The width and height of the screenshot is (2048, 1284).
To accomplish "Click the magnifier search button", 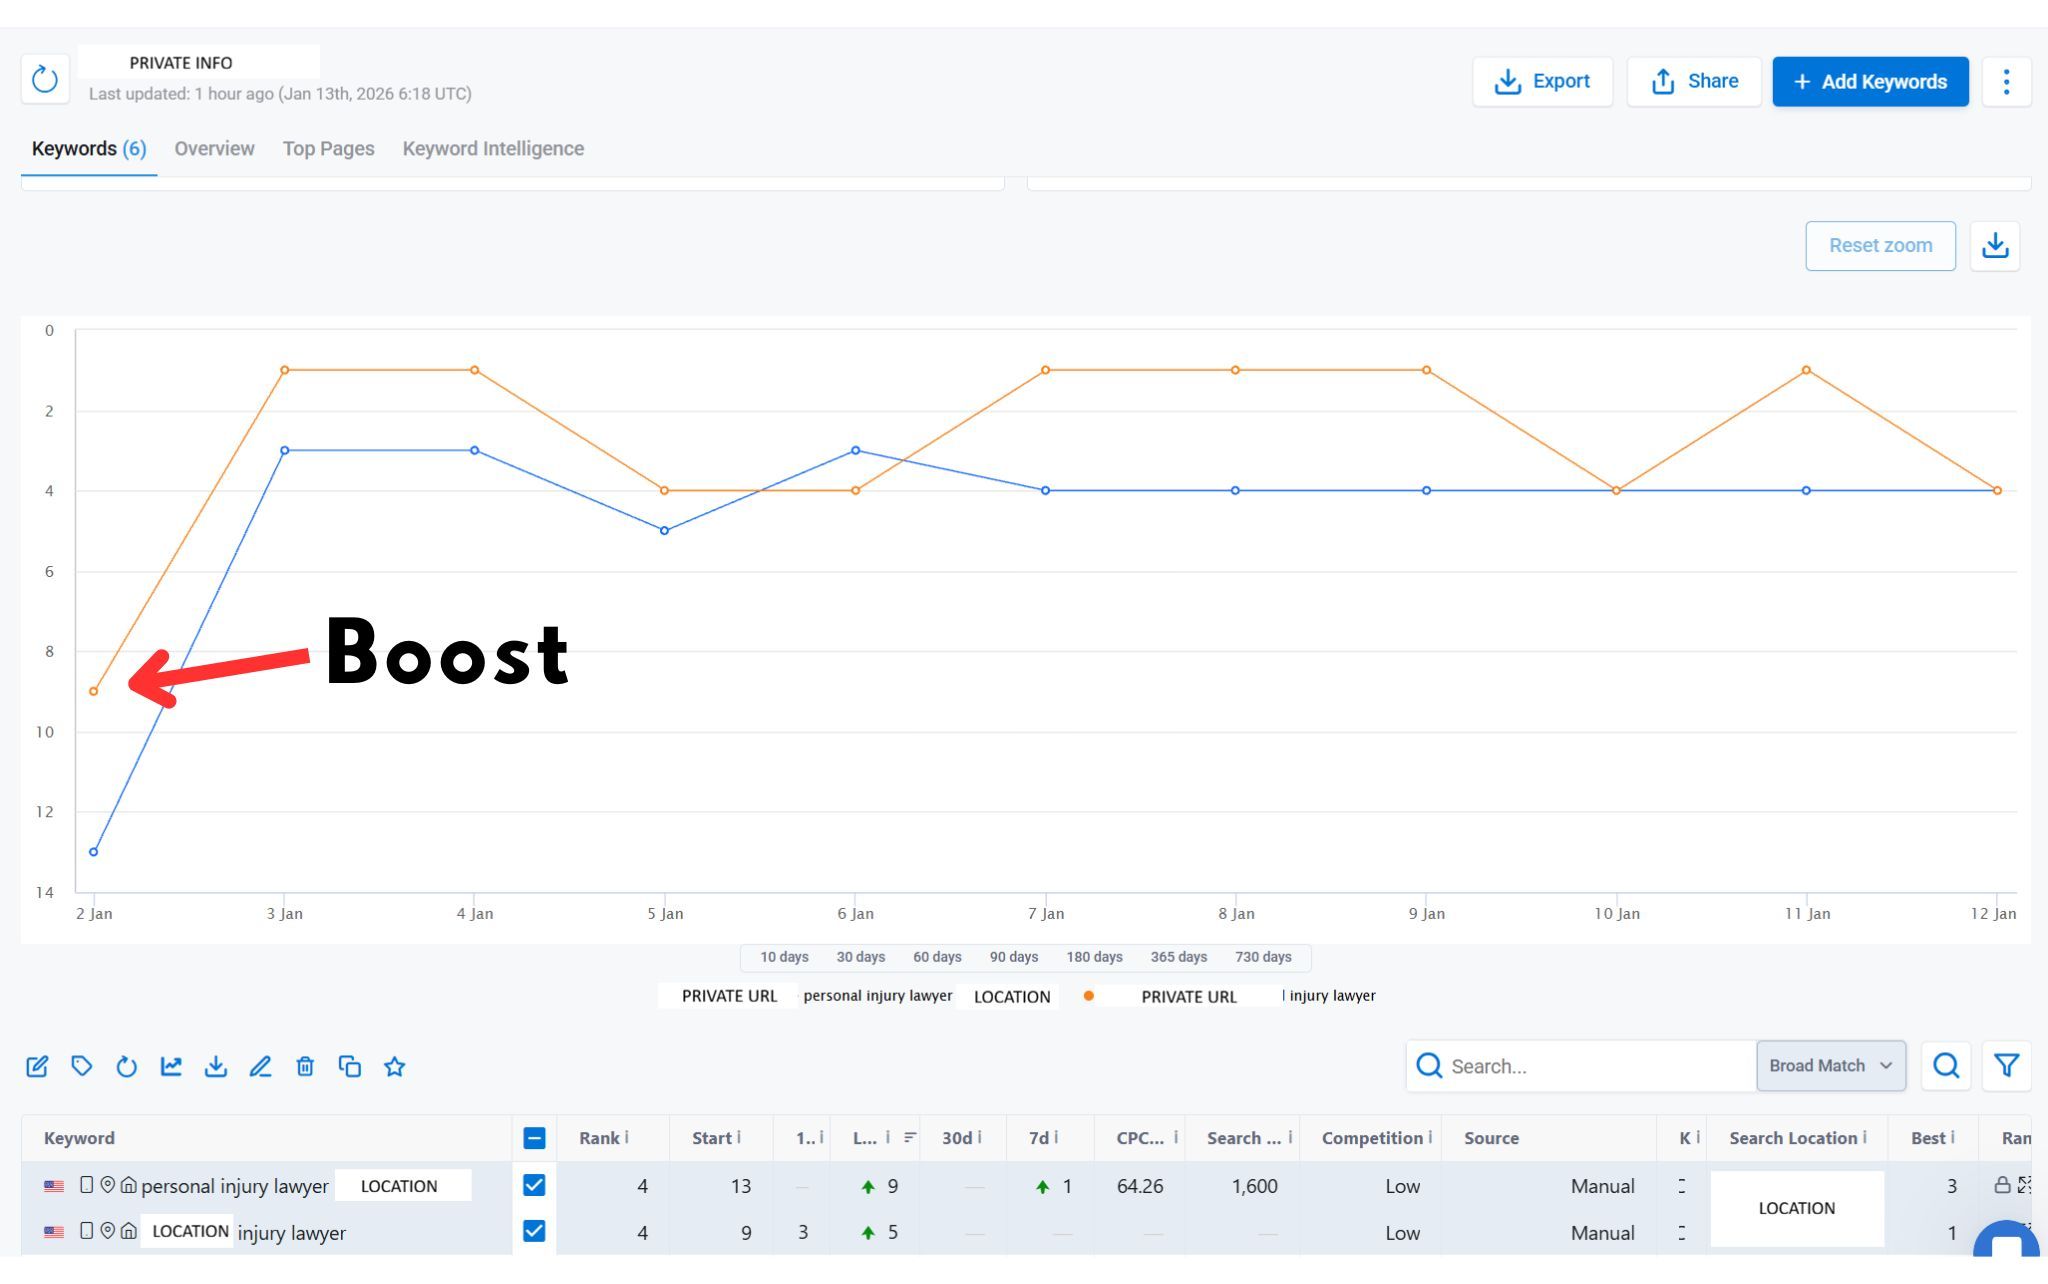I will (1945, 1066).
